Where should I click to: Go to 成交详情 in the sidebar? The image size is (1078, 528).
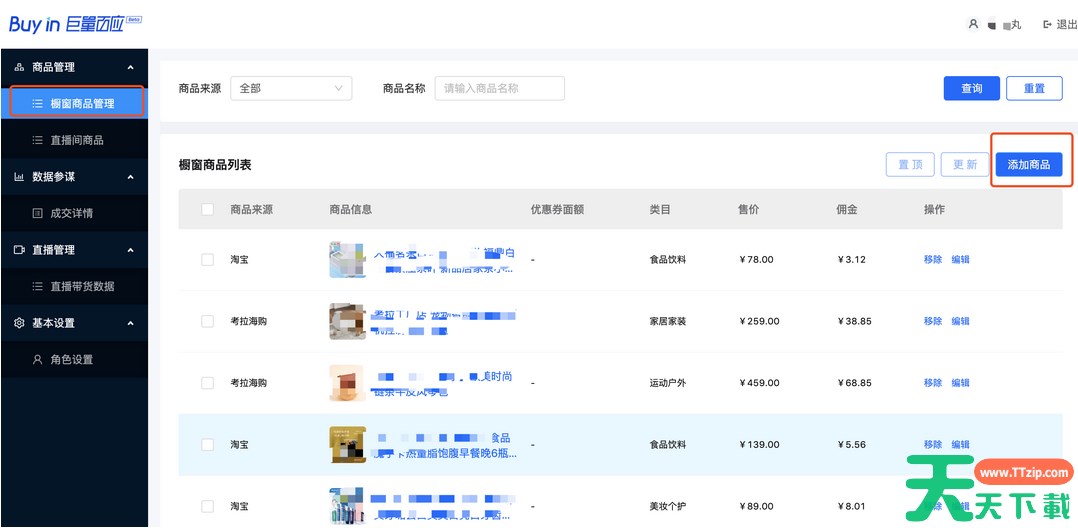click(71, 213)
